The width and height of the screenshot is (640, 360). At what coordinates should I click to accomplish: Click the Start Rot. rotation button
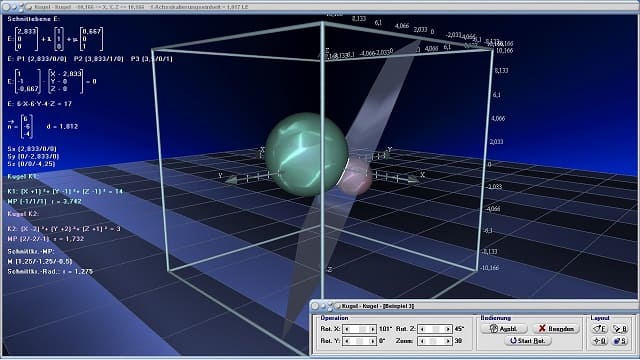tap(528, 340)
